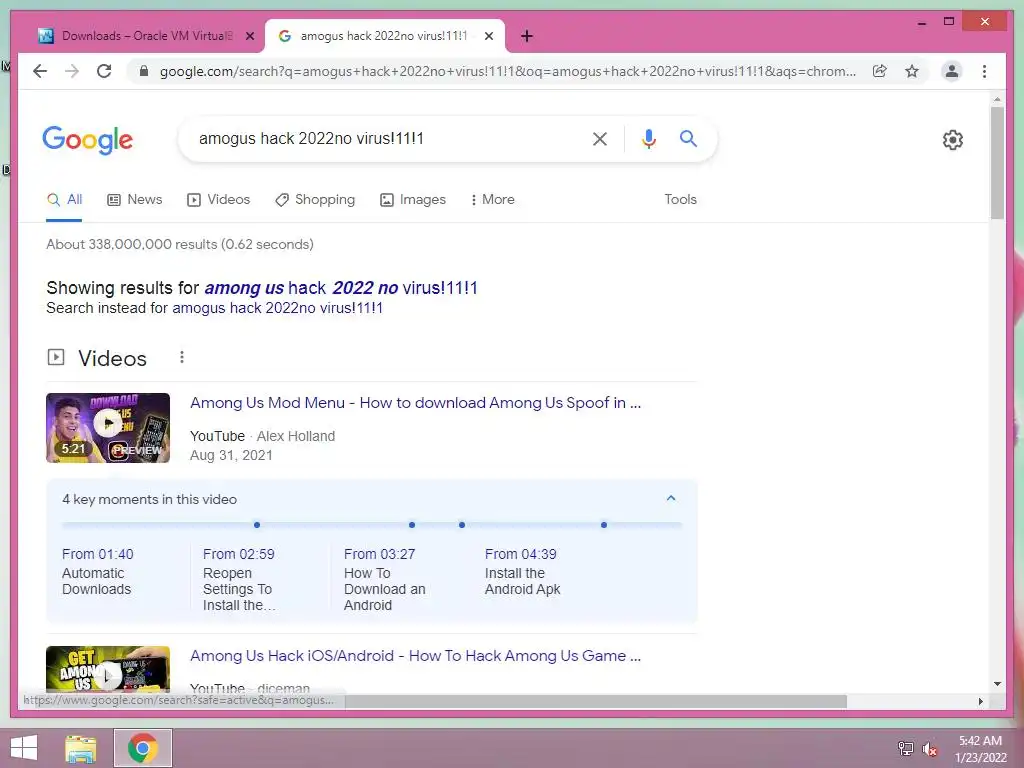Expand More search categories
This screenshot has height=768, width=1024.
(492, 200)
